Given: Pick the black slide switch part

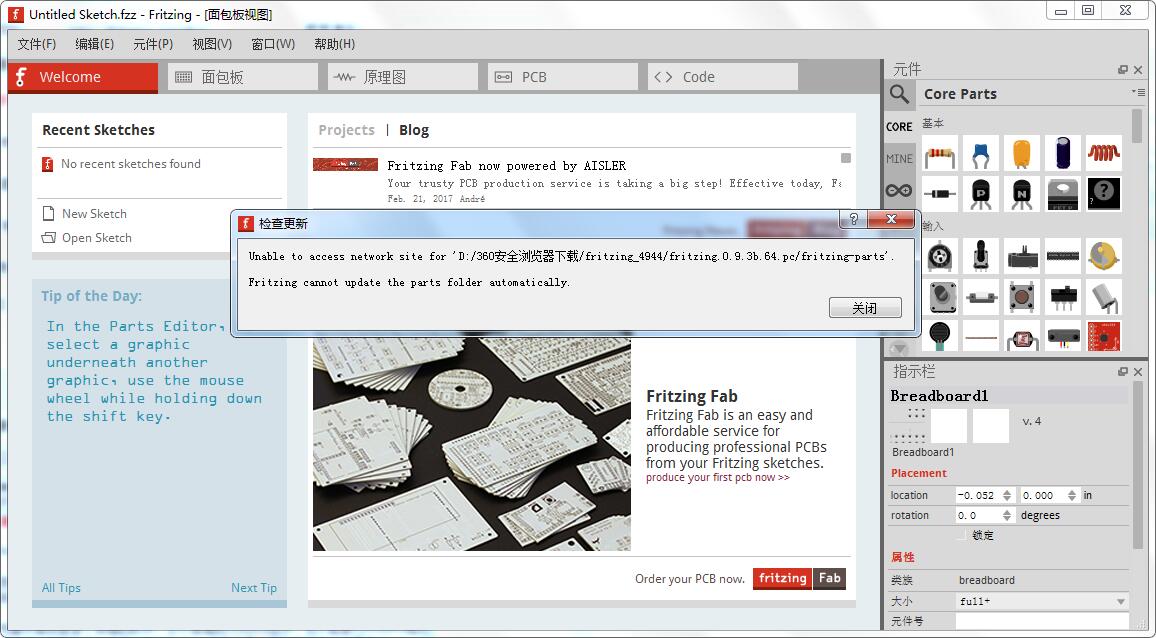Looking at the screenshot, I should click(x=1062, y=297).
